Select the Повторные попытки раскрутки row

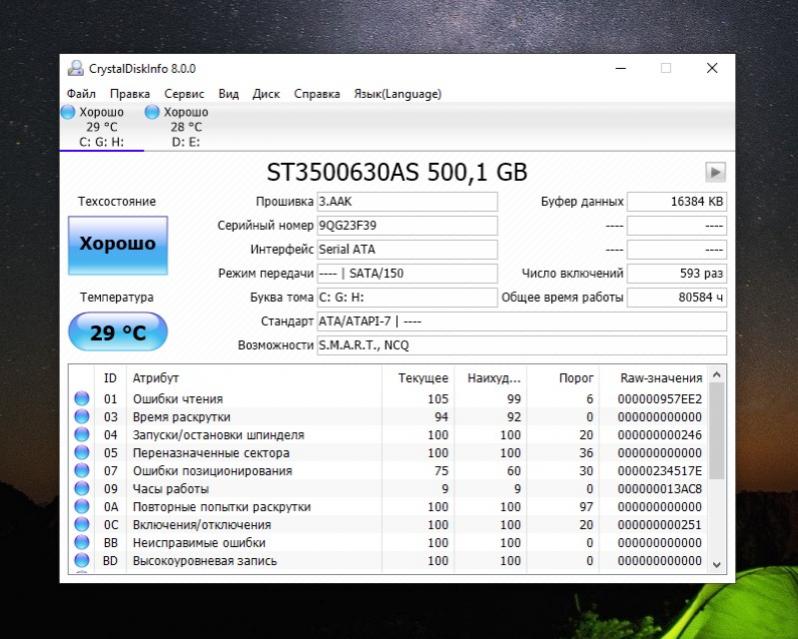pos(389,506)
